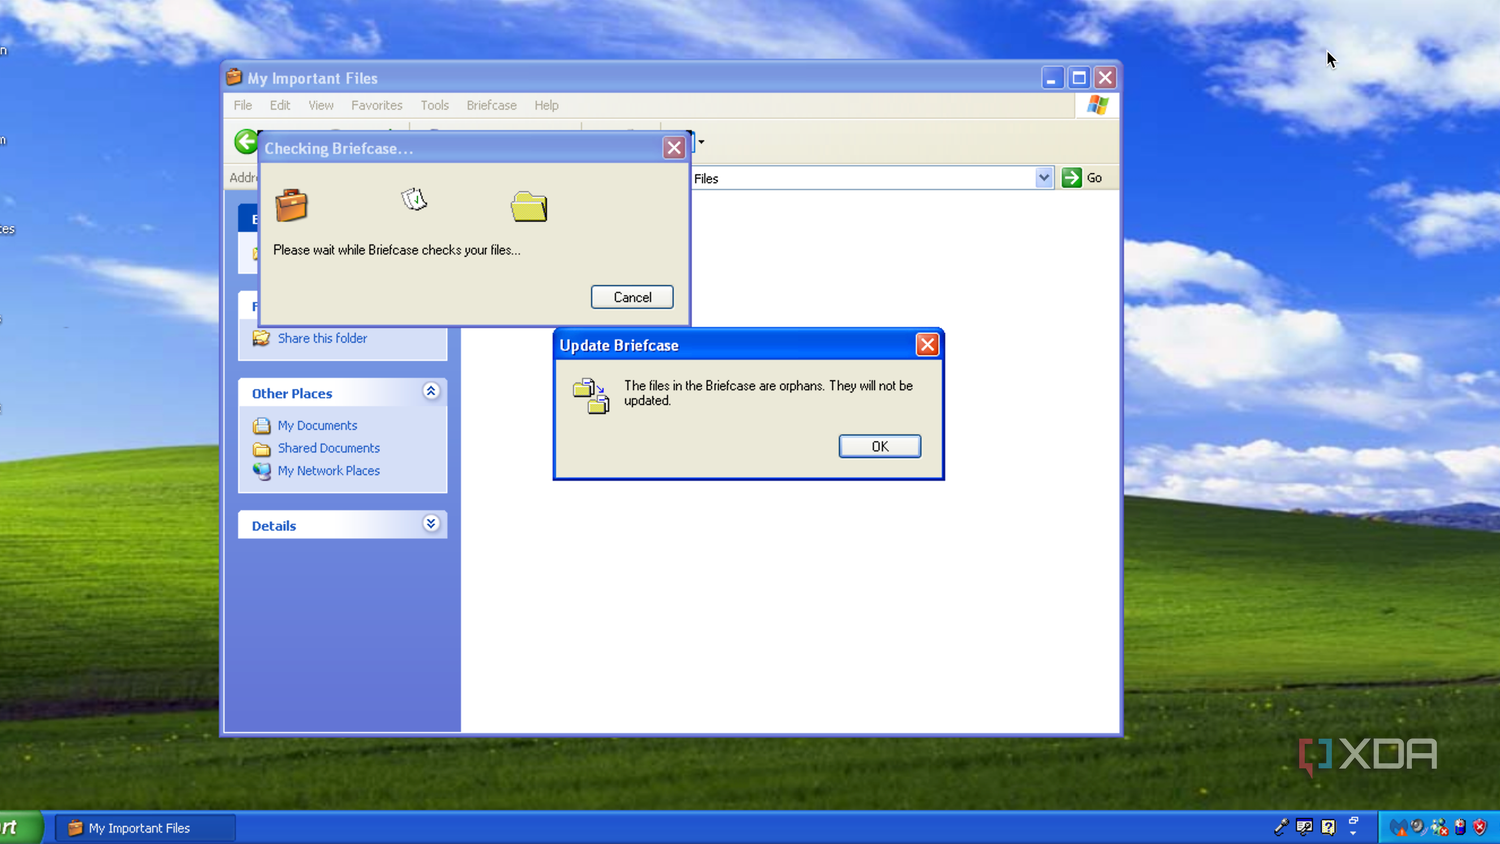Click the Back navigation arrow
The height and width of the screenshot is (844, 1500).
tap(245, 142)
